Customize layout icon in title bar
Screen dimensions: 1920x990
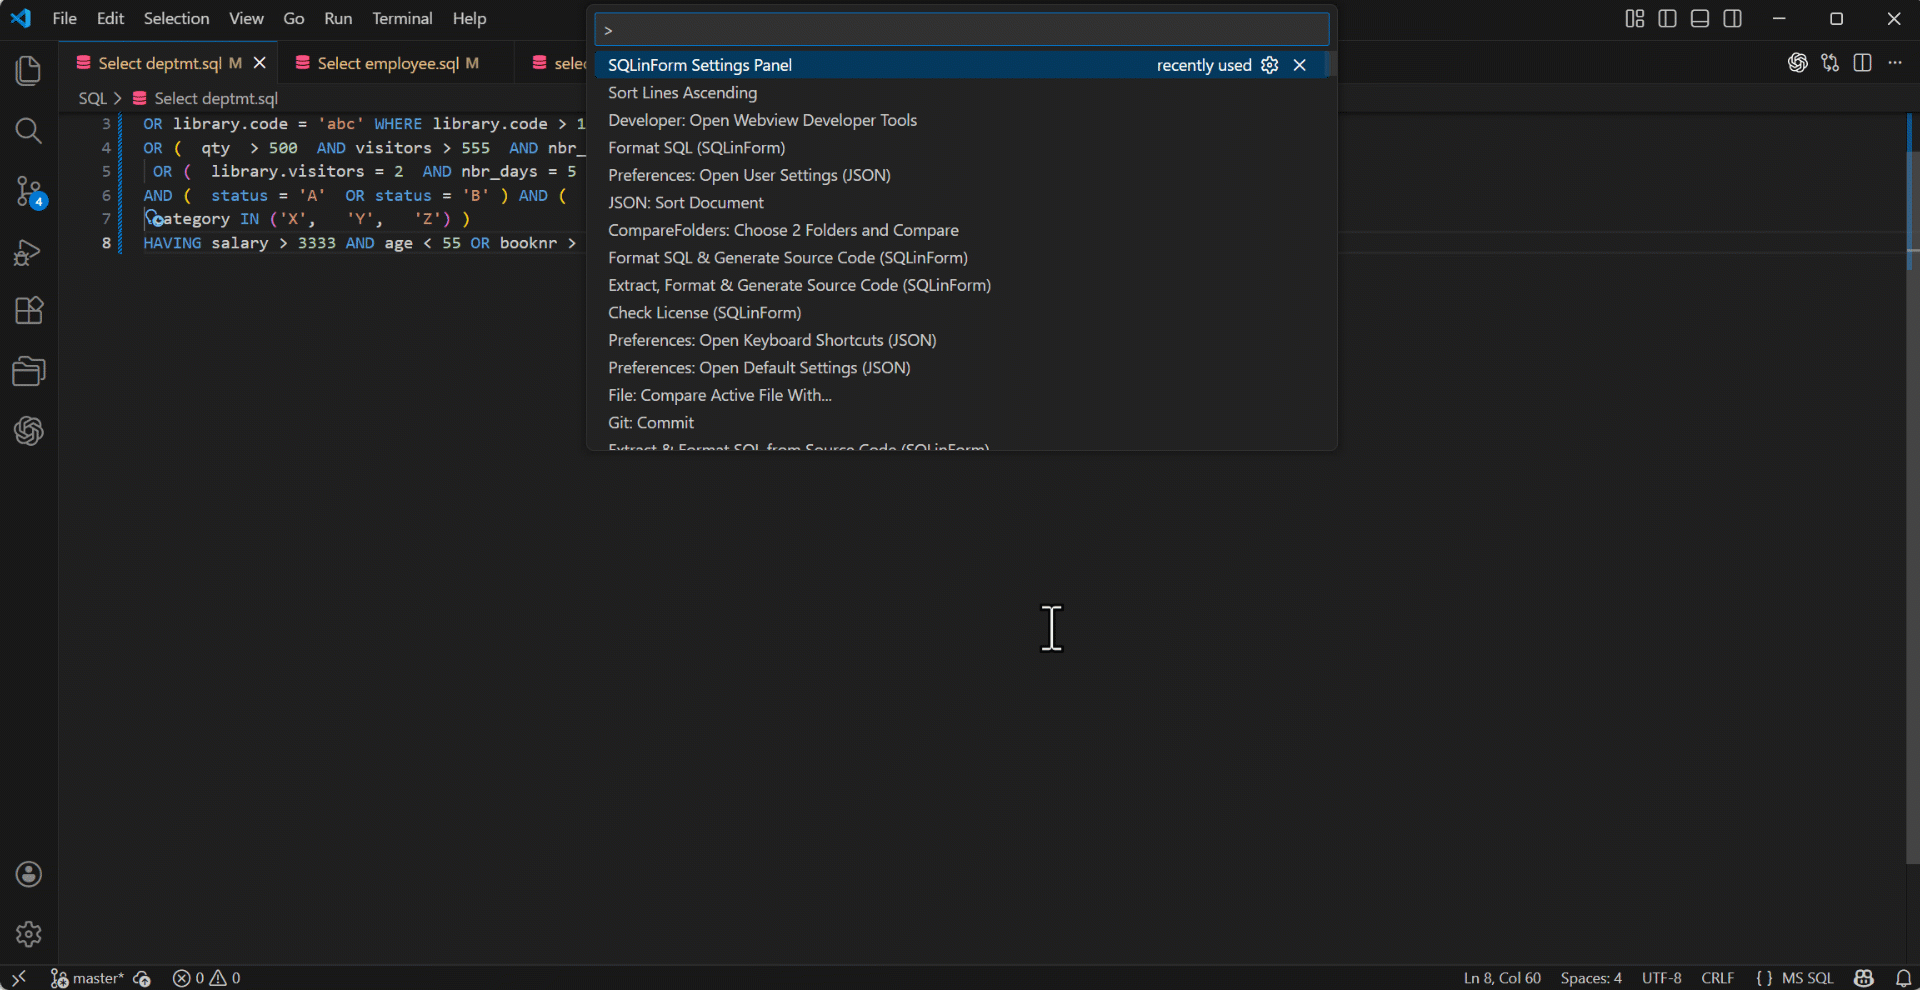click(x=1634, y=18)
